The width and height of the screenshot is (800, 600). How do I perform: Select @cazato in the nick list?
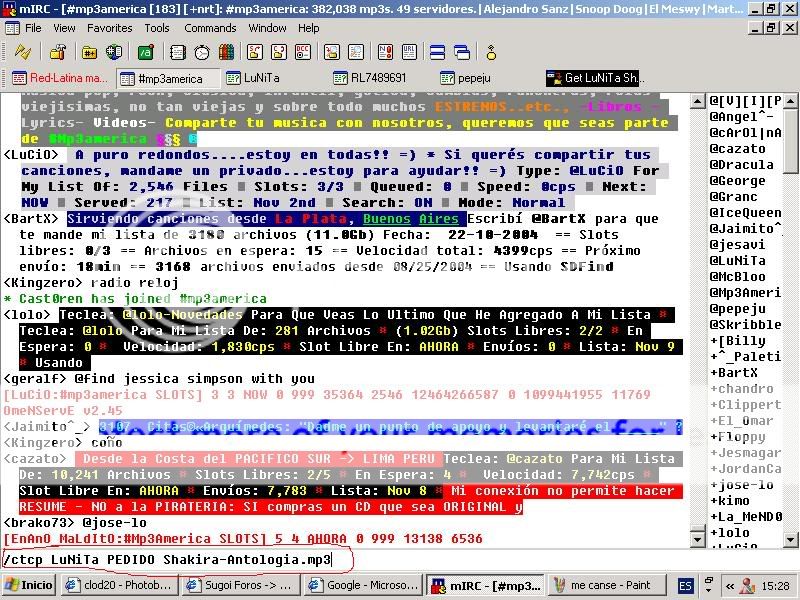tap(737, 149)
